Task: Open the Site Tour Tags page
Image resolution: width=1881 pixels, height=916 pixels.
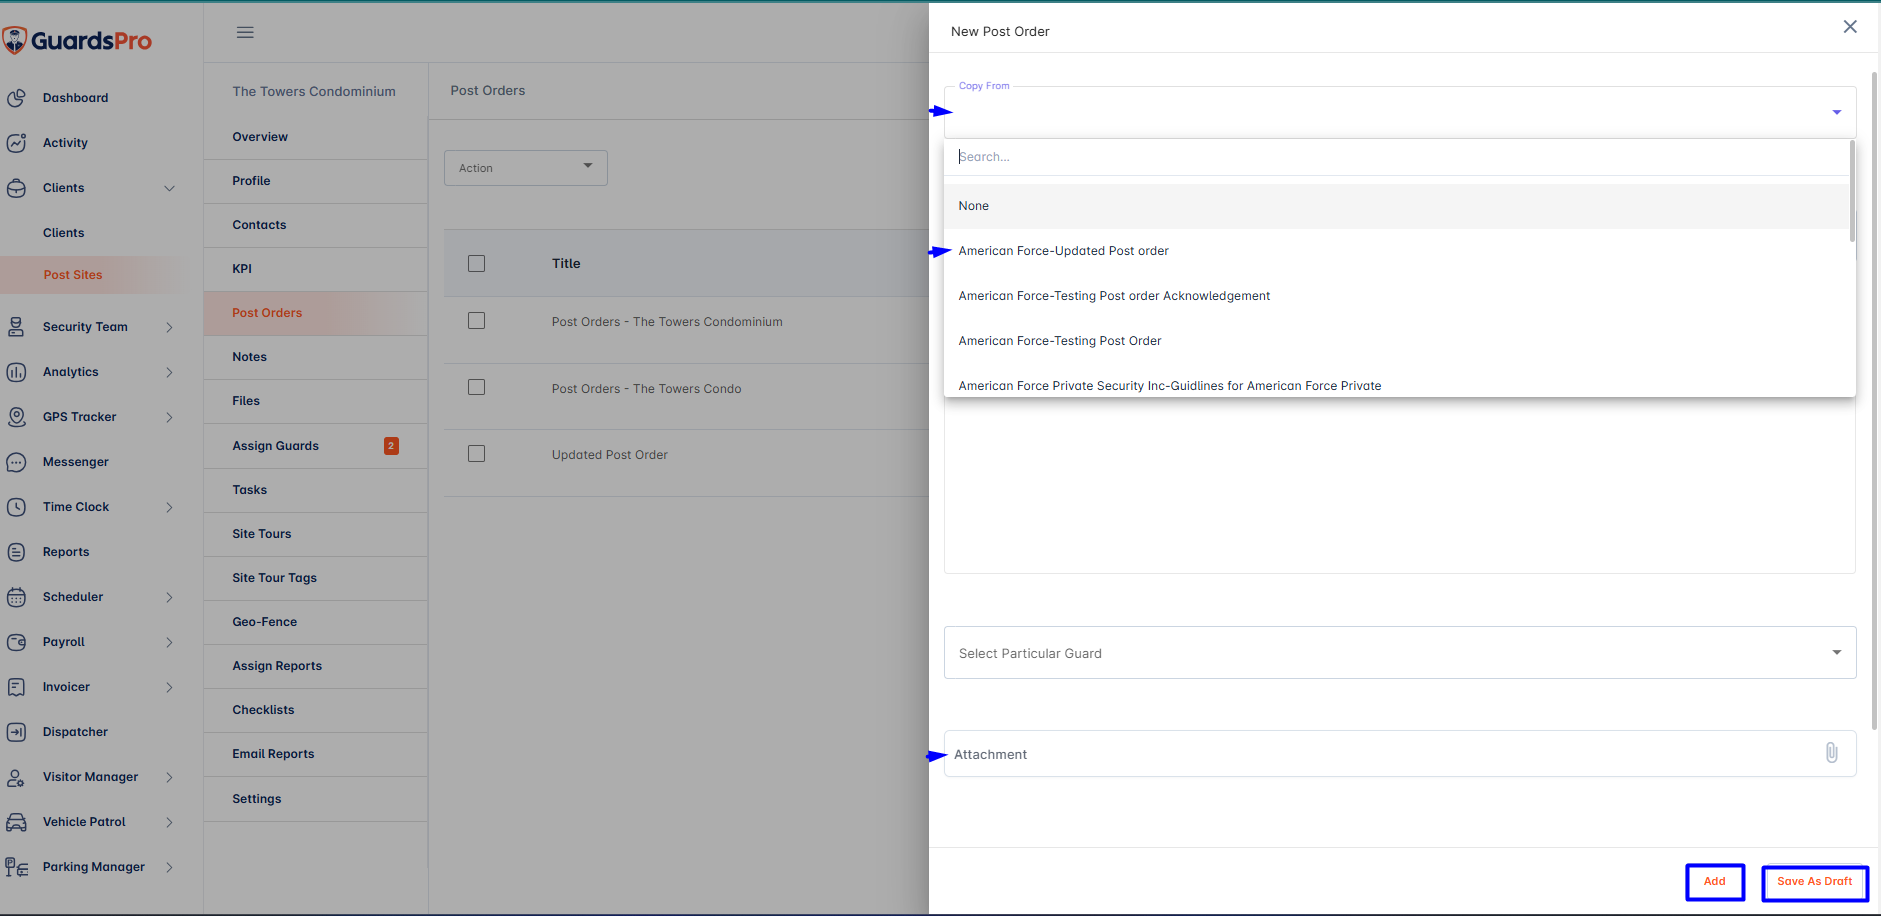Action: 316,578
